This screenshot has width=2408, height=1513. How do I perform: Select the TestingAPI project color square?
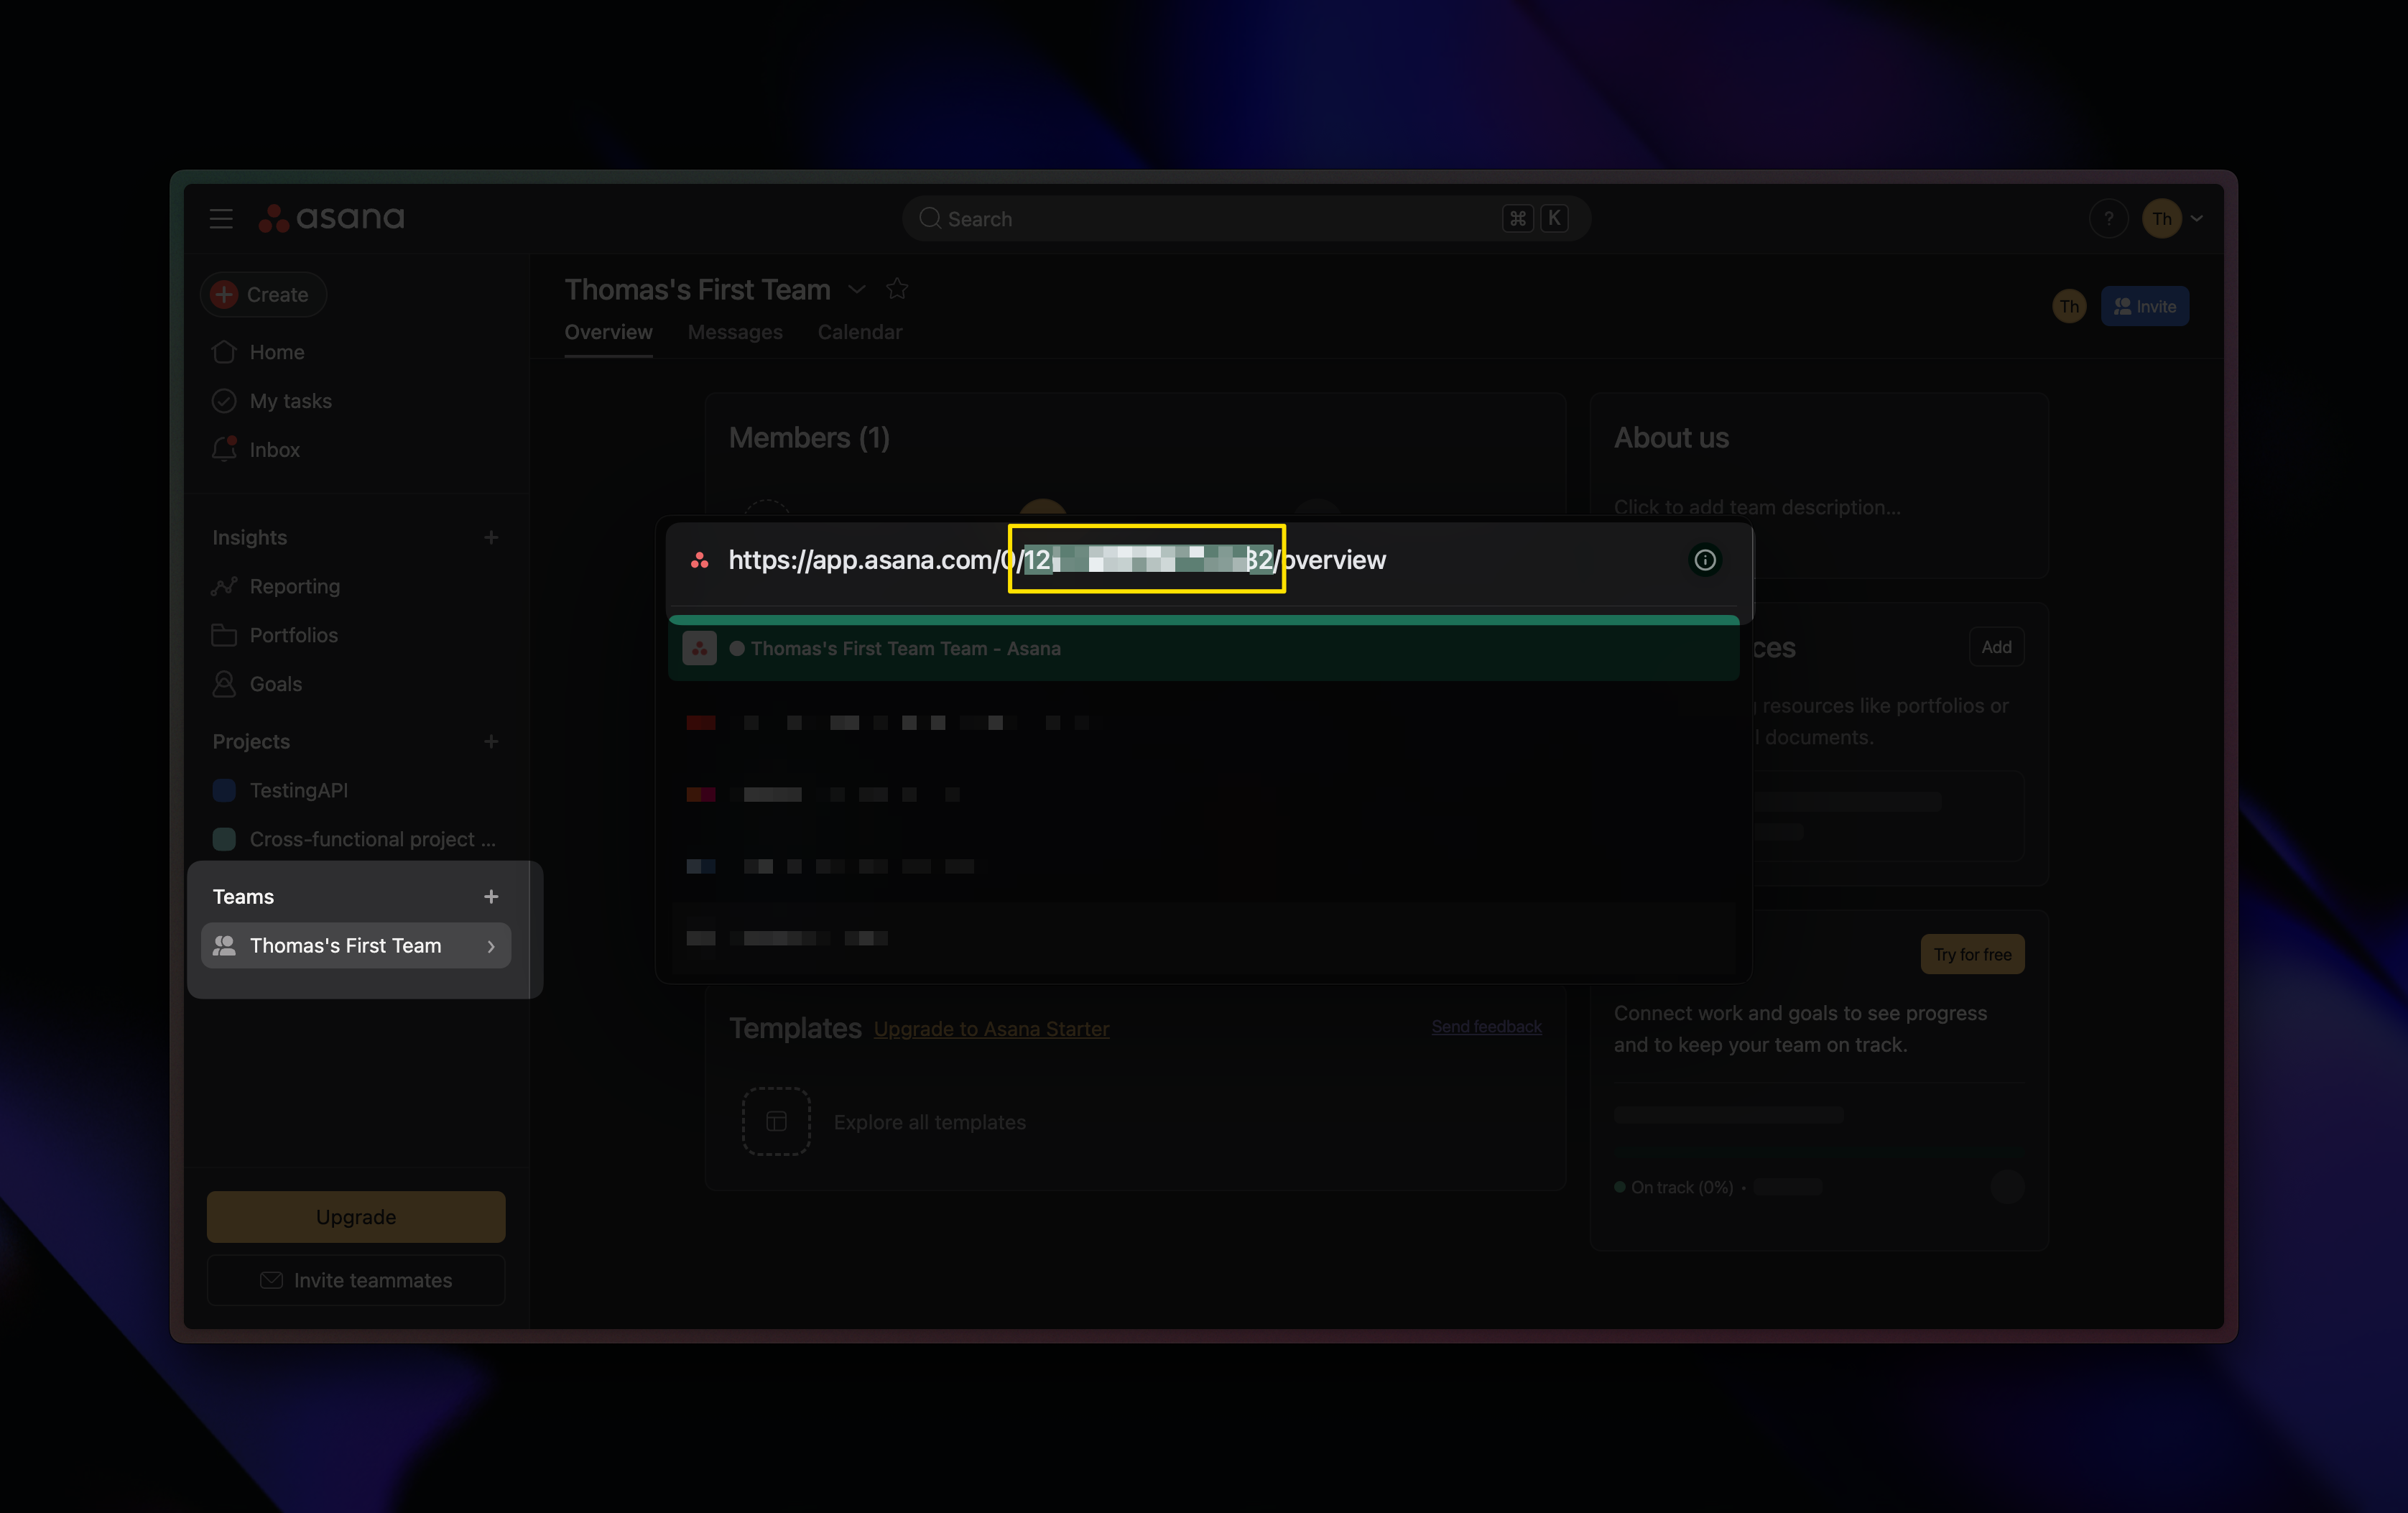224,790
